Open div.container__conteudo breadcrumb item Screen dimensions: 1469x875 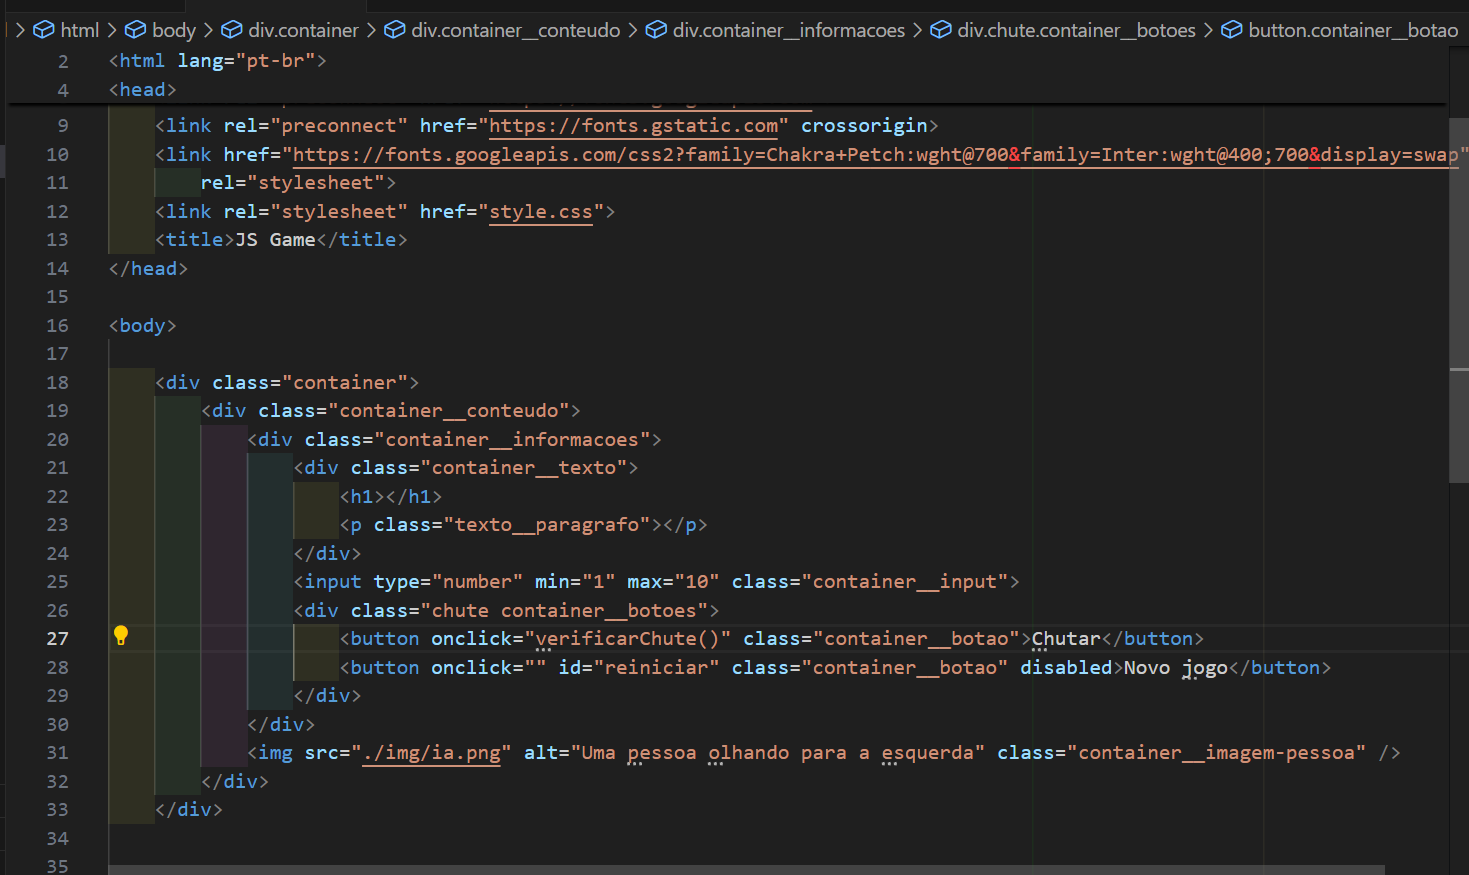point(516,30)
